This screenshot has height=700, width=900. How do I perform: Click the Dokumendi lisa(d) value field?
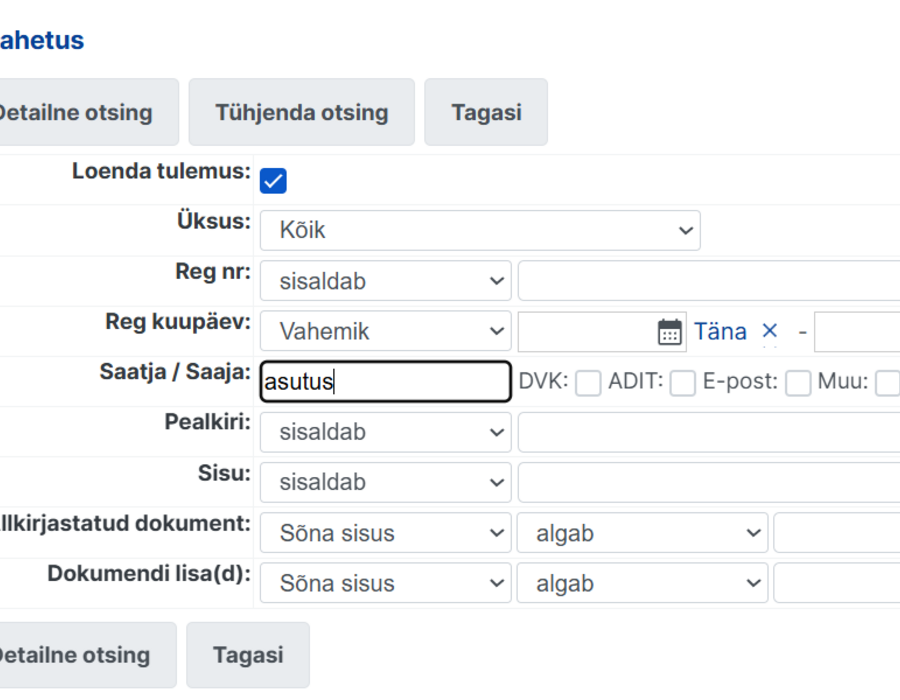pyautogui.click(x=837, y=583)
